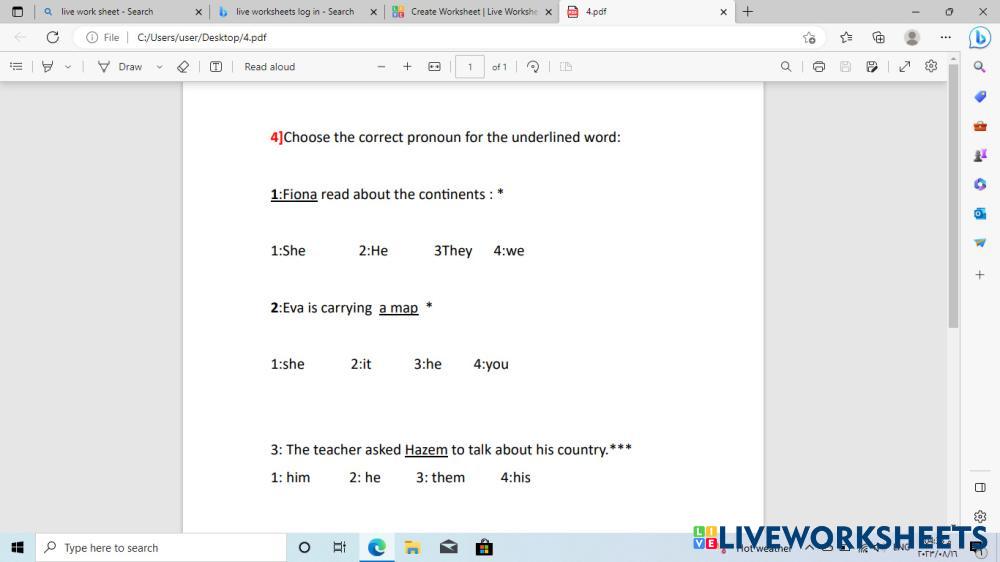Screen dimensions: 1000x562
Task: Expand the Draw options dropdown arrow
Action: pos(159,67)
